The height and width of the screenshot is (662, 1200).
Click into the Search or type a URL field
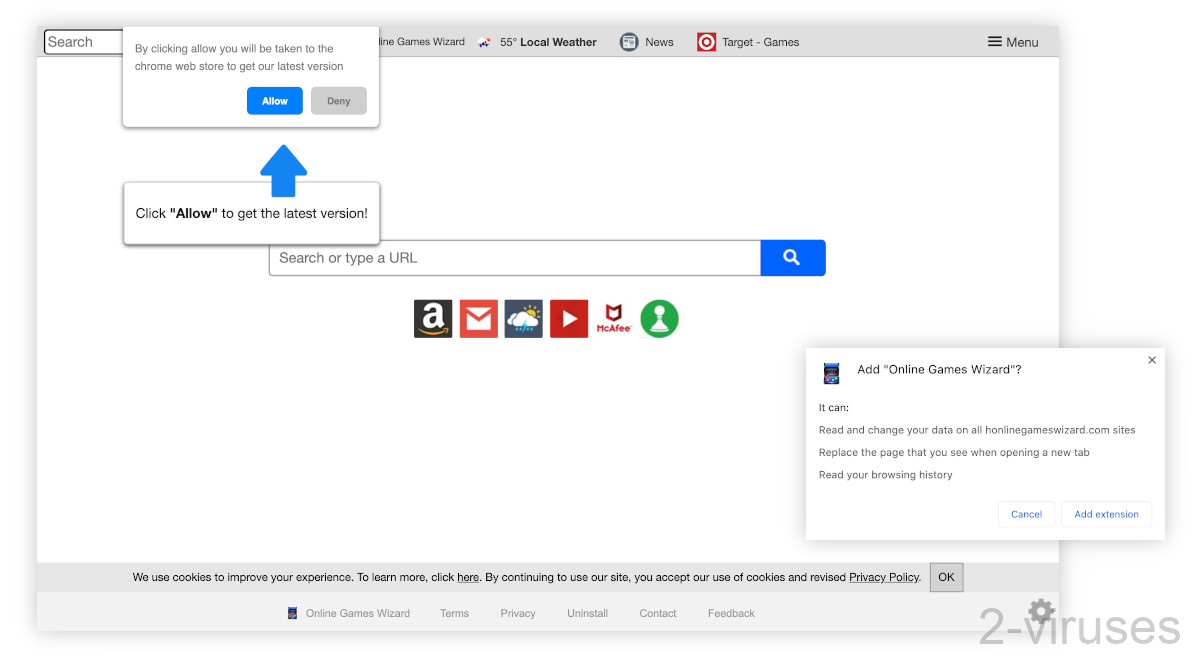click(500, 257)
